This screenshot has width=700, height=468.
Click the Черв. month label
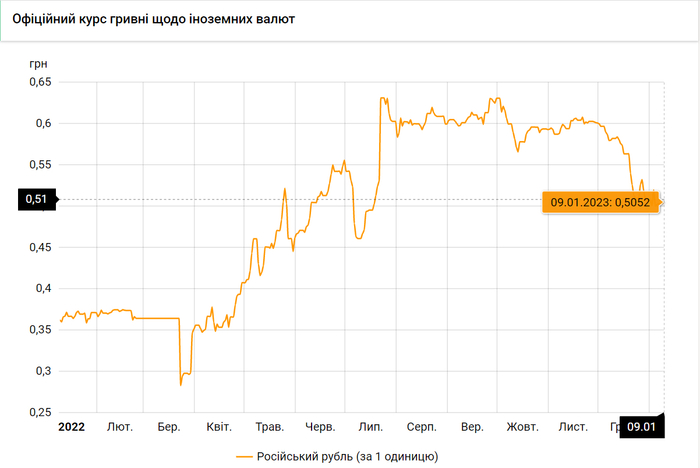pos(320,427)
